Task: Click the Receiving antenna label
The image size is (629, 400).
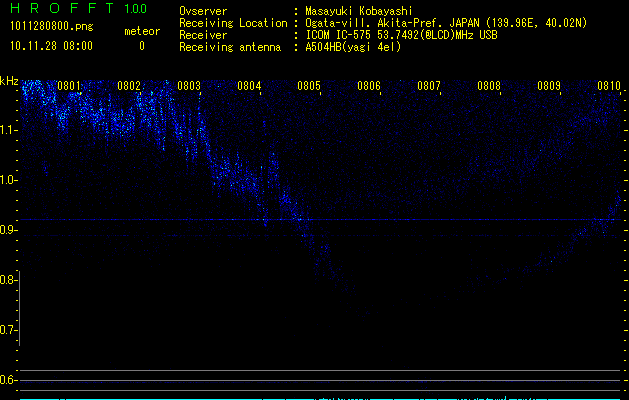Action: tap(230, 47)
